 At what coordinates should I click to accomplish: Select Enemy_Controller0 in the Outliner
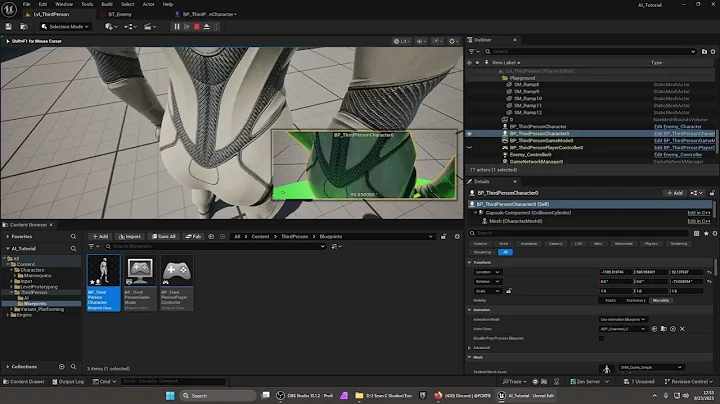tap(530, 155)
